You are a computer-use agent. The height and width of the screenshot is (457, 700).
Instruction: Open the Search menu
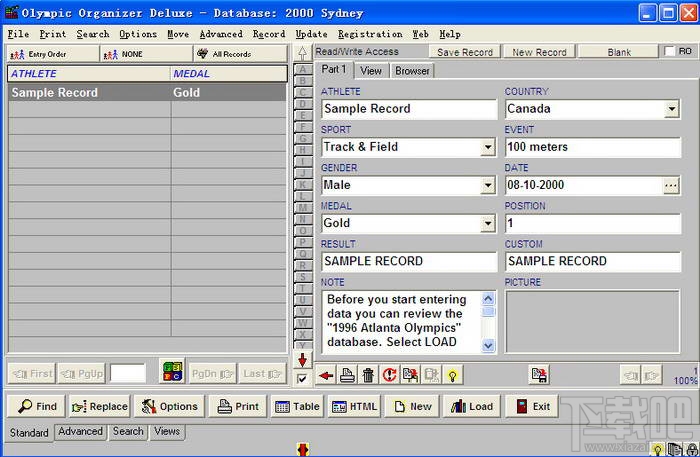click(93, 34)
